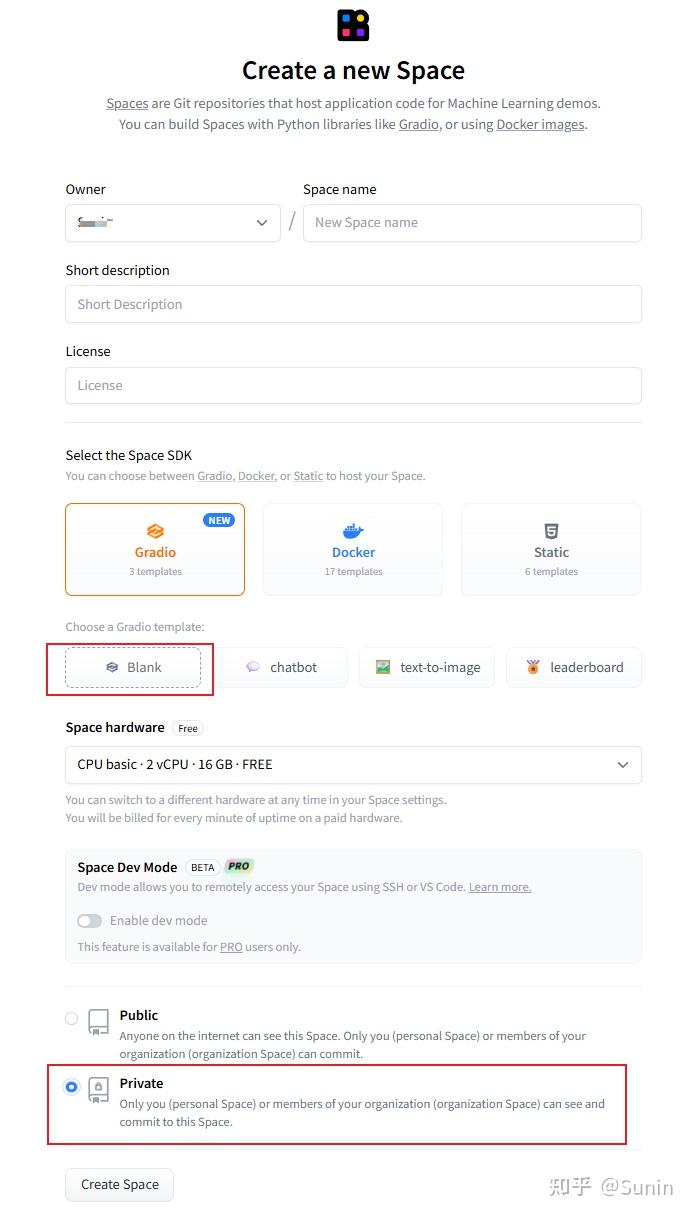690x1214 pixels.
Task: Select the Blank Gradio template
Action: tap(133, 667)
